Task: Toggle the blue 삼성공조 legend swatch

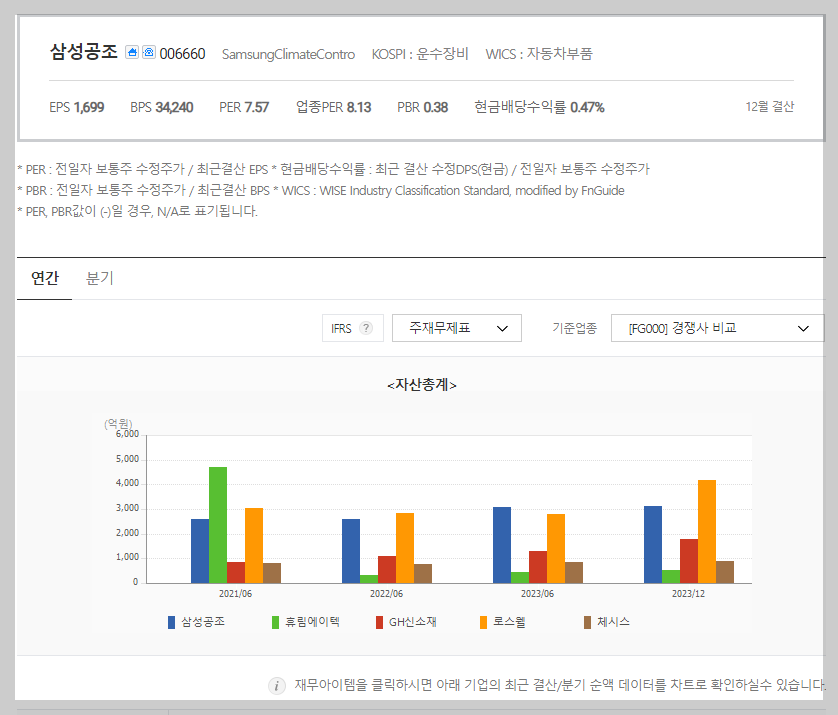Action: (172, 622)
